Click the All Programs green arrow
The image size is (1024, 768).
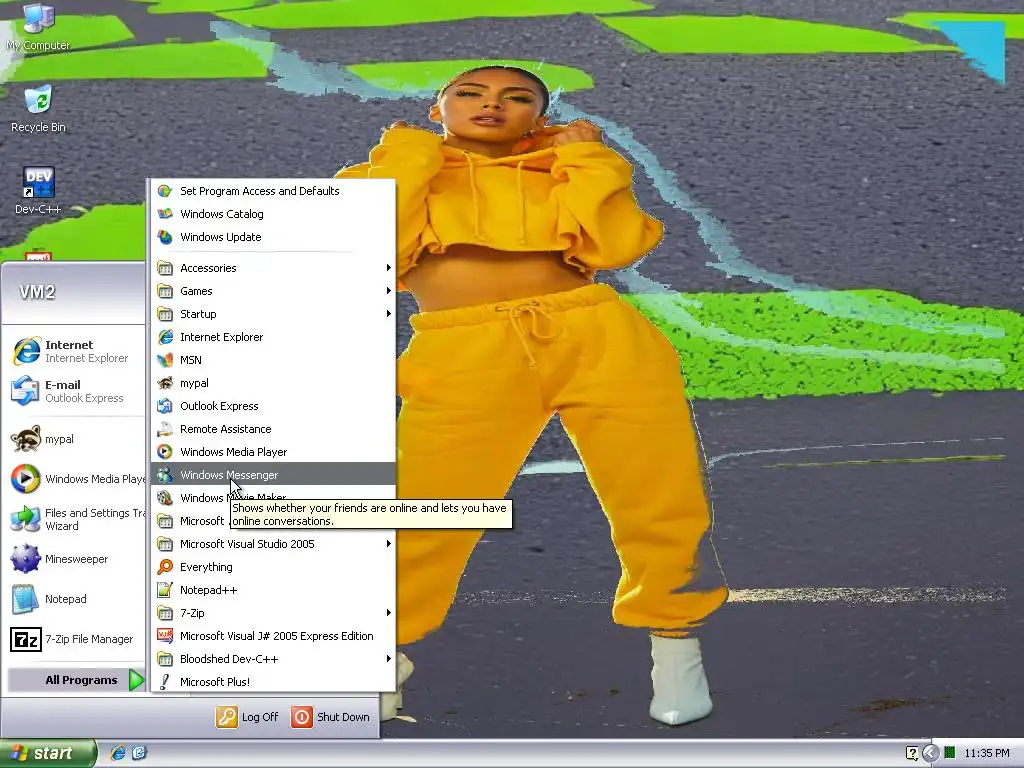[x=136, y=680]
